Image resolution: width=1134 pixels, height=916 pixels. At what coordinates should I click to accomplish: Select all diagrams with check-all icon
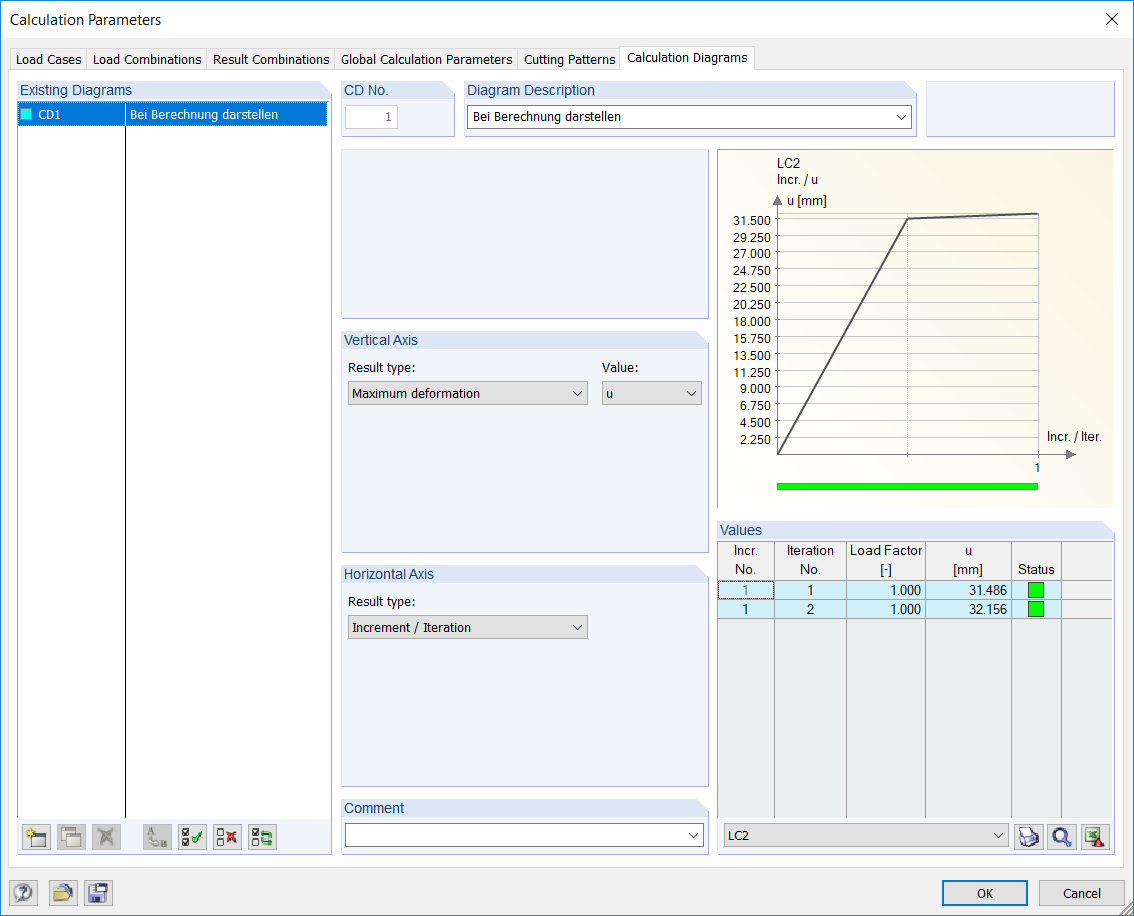[x=192, y=837]
